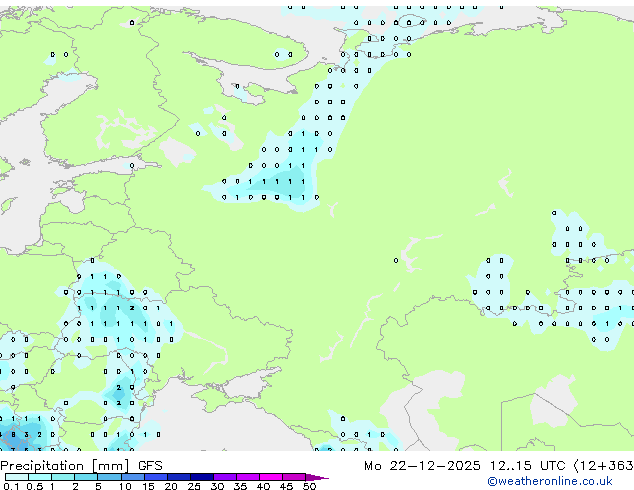The image size is (634, 490).
Task: Select the 40–45 mm magenta legend swatch
Action: click(271, 477)
